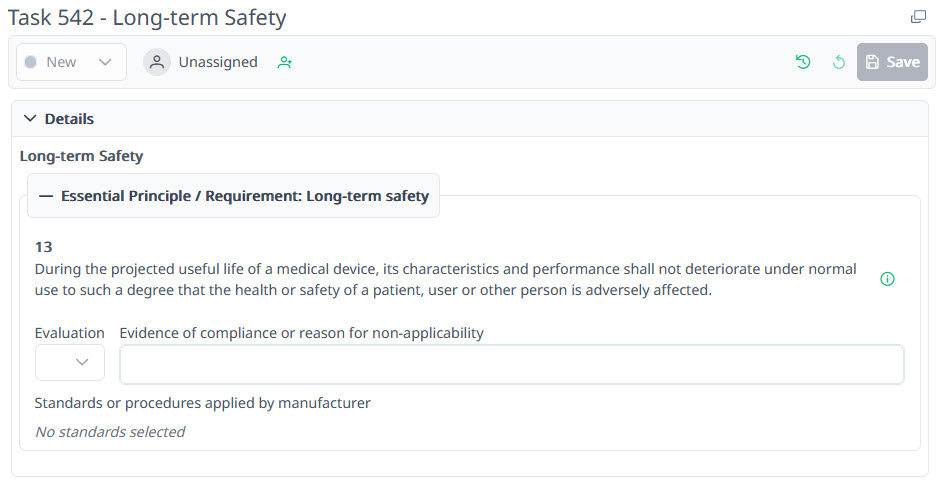This screenshot has height=482, width=942.
Task: Click the Task 542 title
Action: [x=147, y=17]
